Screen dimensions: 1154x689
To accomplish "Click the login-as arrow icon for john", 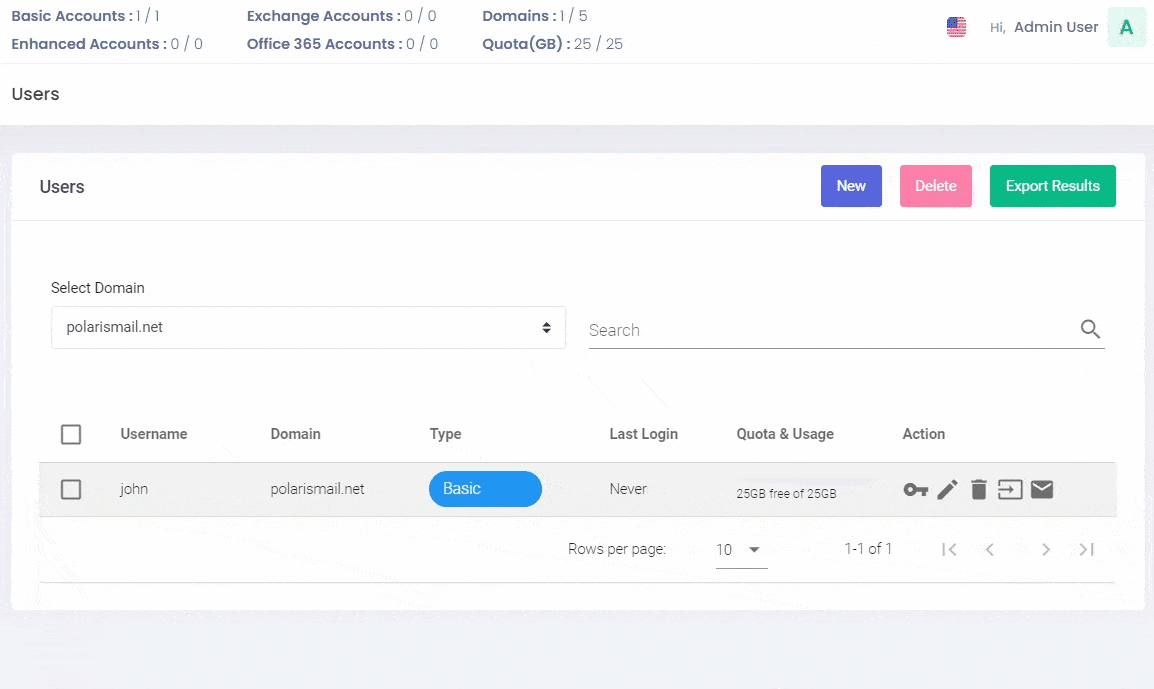I will click(1010, 489).
